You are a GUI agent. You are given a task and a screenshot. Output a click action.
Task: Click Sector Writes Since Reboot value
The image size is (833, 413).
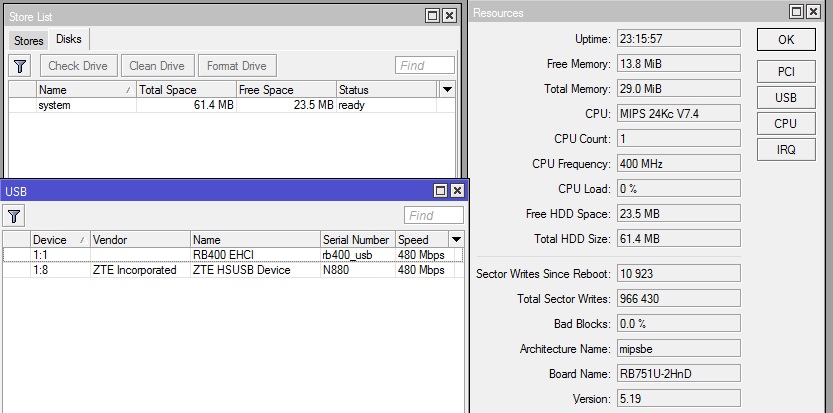coord(678,274)
